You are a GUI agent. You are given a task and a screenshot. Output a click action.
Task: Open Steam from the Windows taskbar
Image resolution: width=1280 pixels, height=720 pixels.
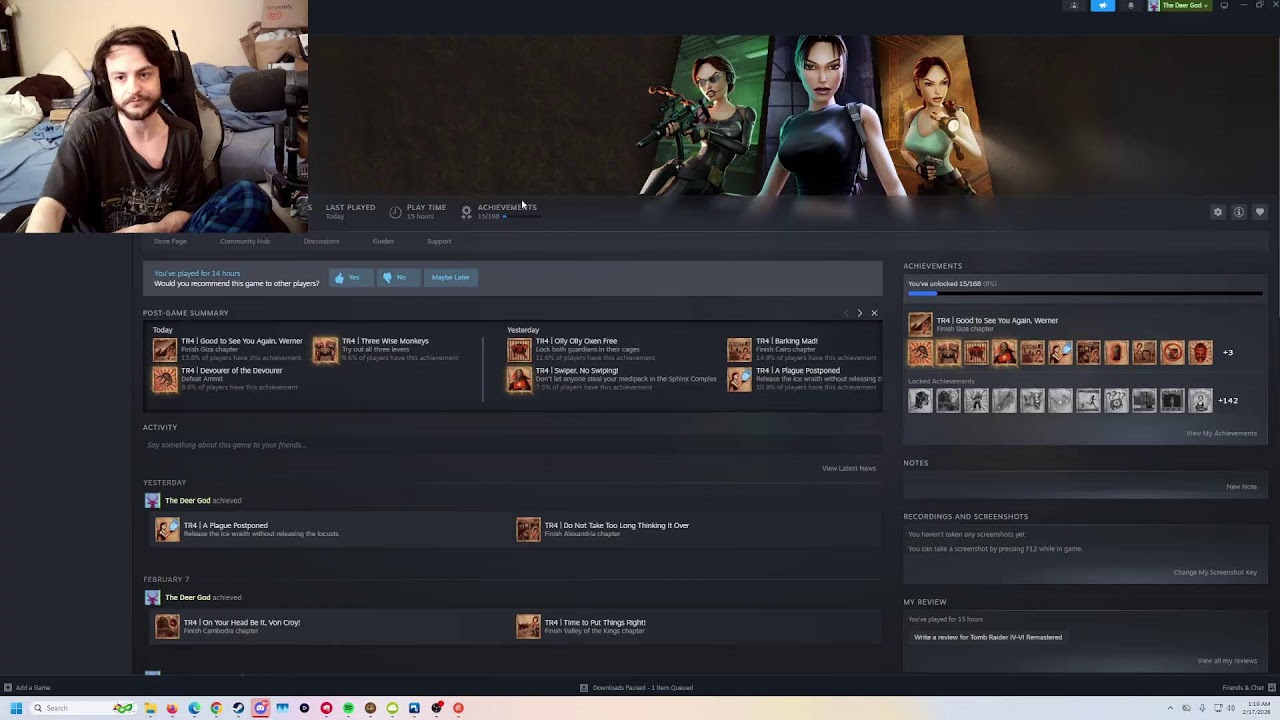238,708
